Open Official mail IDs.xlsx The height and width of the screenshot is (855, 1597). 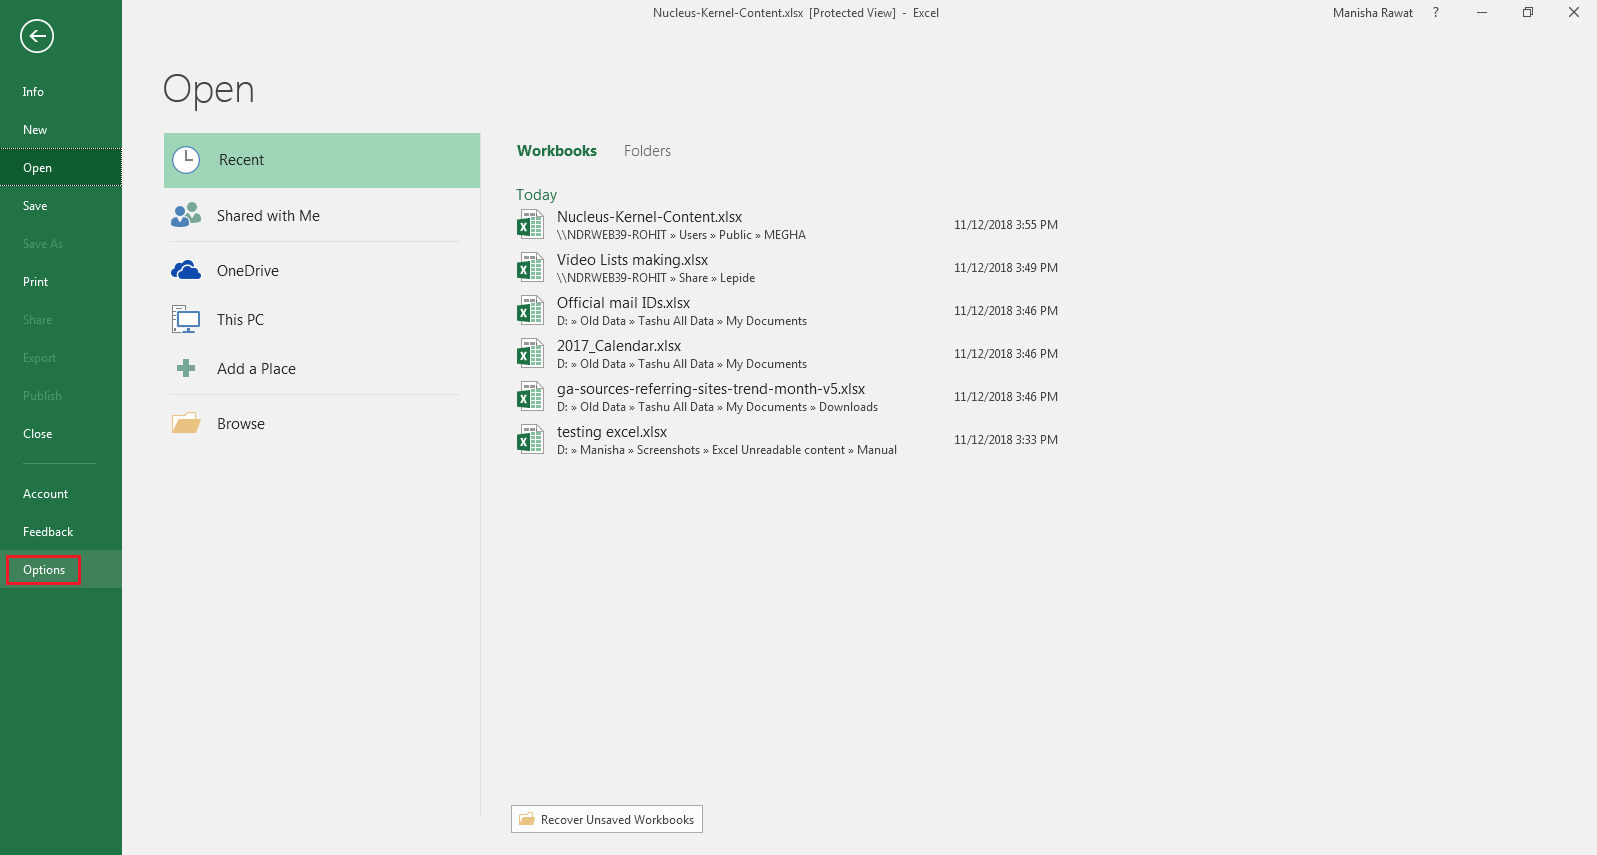pos(788,311)
